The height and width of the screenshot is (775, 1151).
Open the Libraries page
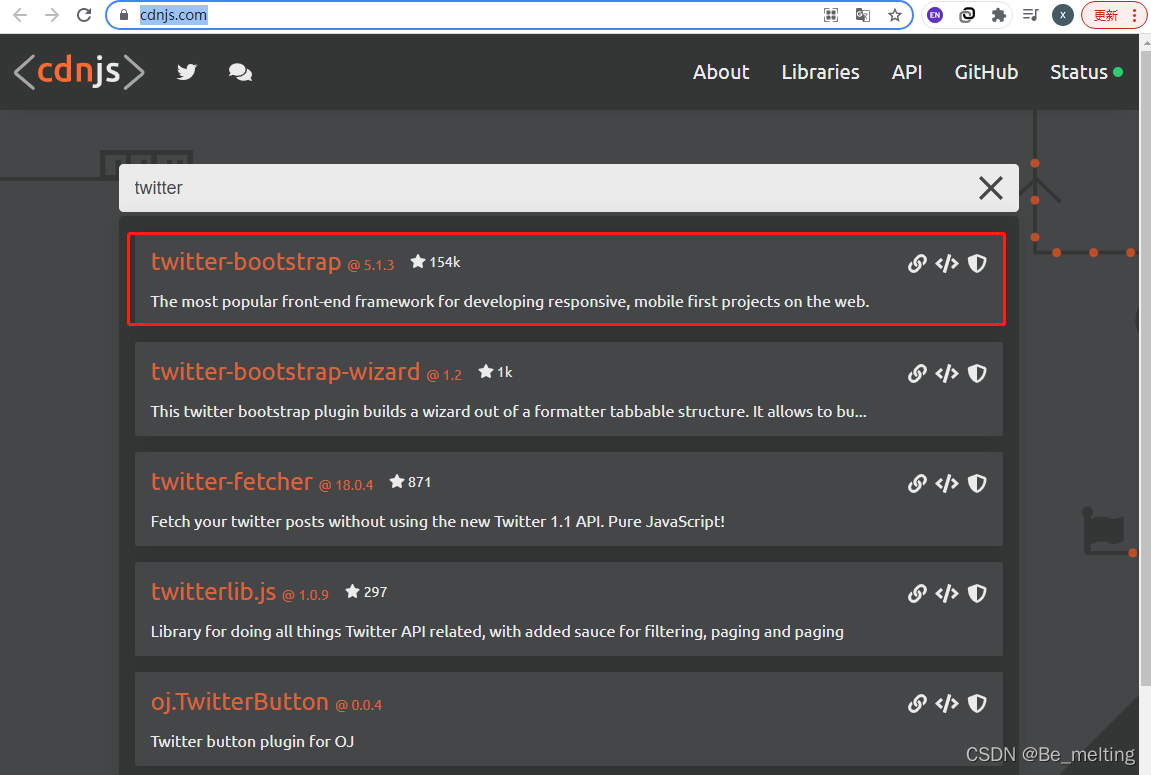pyautogui.click(x=820, y=72)
